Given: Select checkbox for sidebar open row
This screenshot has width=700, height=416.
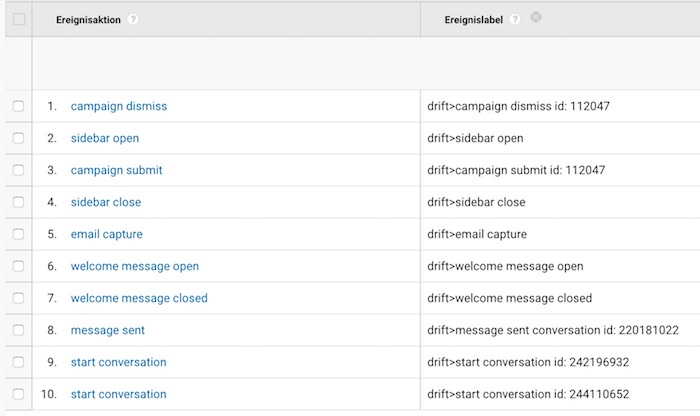Looking at the screenshot, I should pos(19,138).
